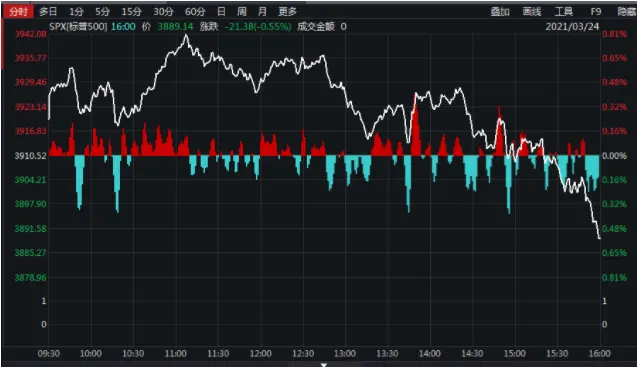Choose the 5分 five-minute interval

click(102, 12)
